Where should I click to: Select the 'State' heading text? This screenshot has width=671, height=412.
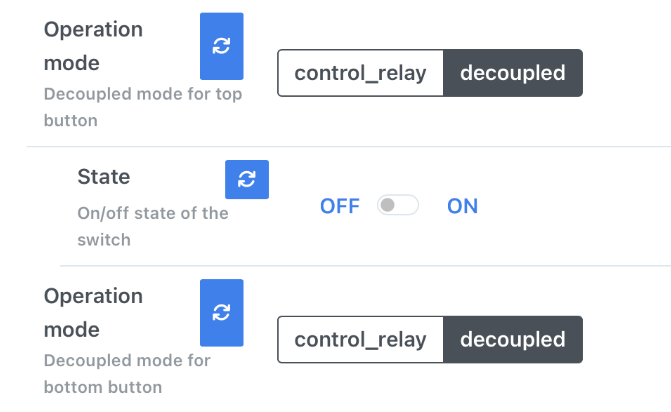(x=104, y=177)
